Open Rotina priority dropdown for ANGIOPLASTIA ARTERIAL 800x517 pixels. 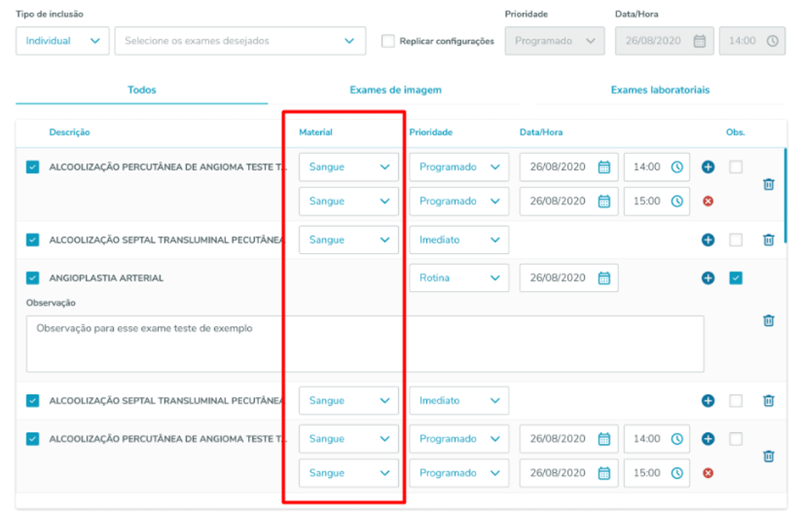(459, 278)
